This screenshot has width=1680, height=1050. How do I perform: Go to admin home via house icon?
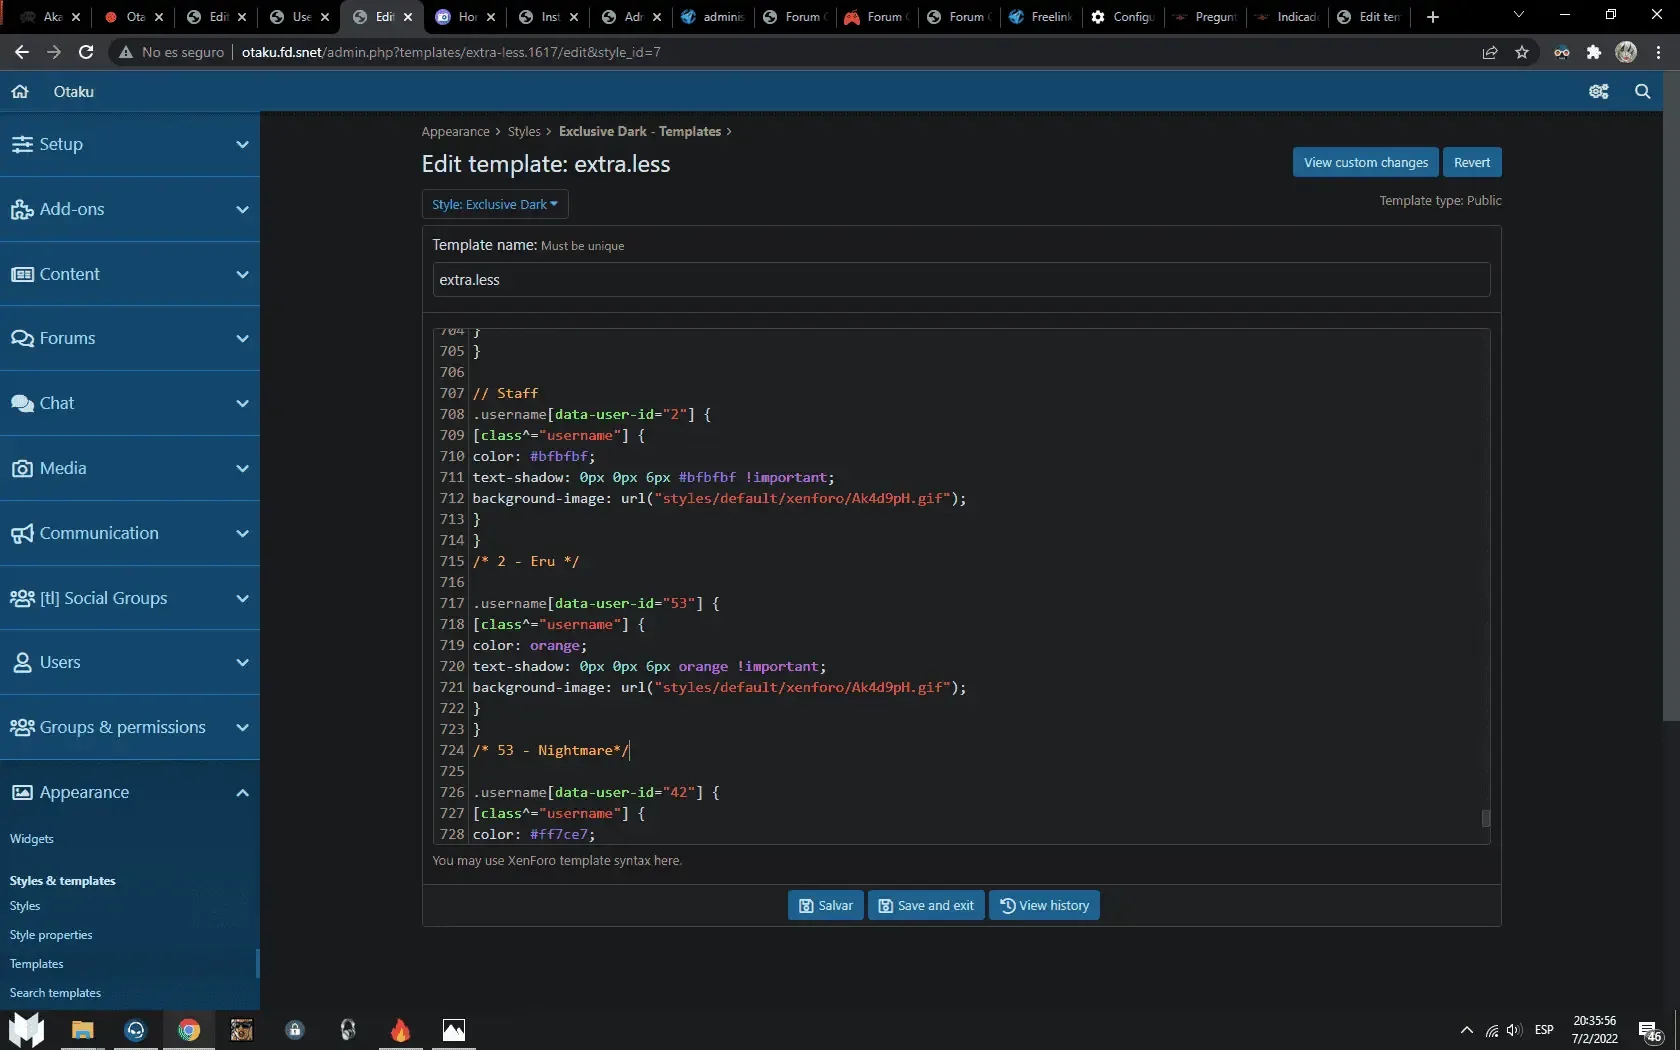[20, 91]
